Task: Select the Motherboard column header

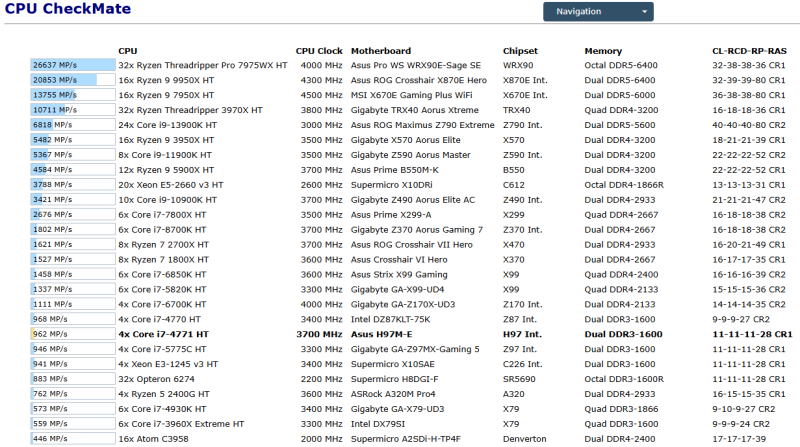Action: pos(381,51)
